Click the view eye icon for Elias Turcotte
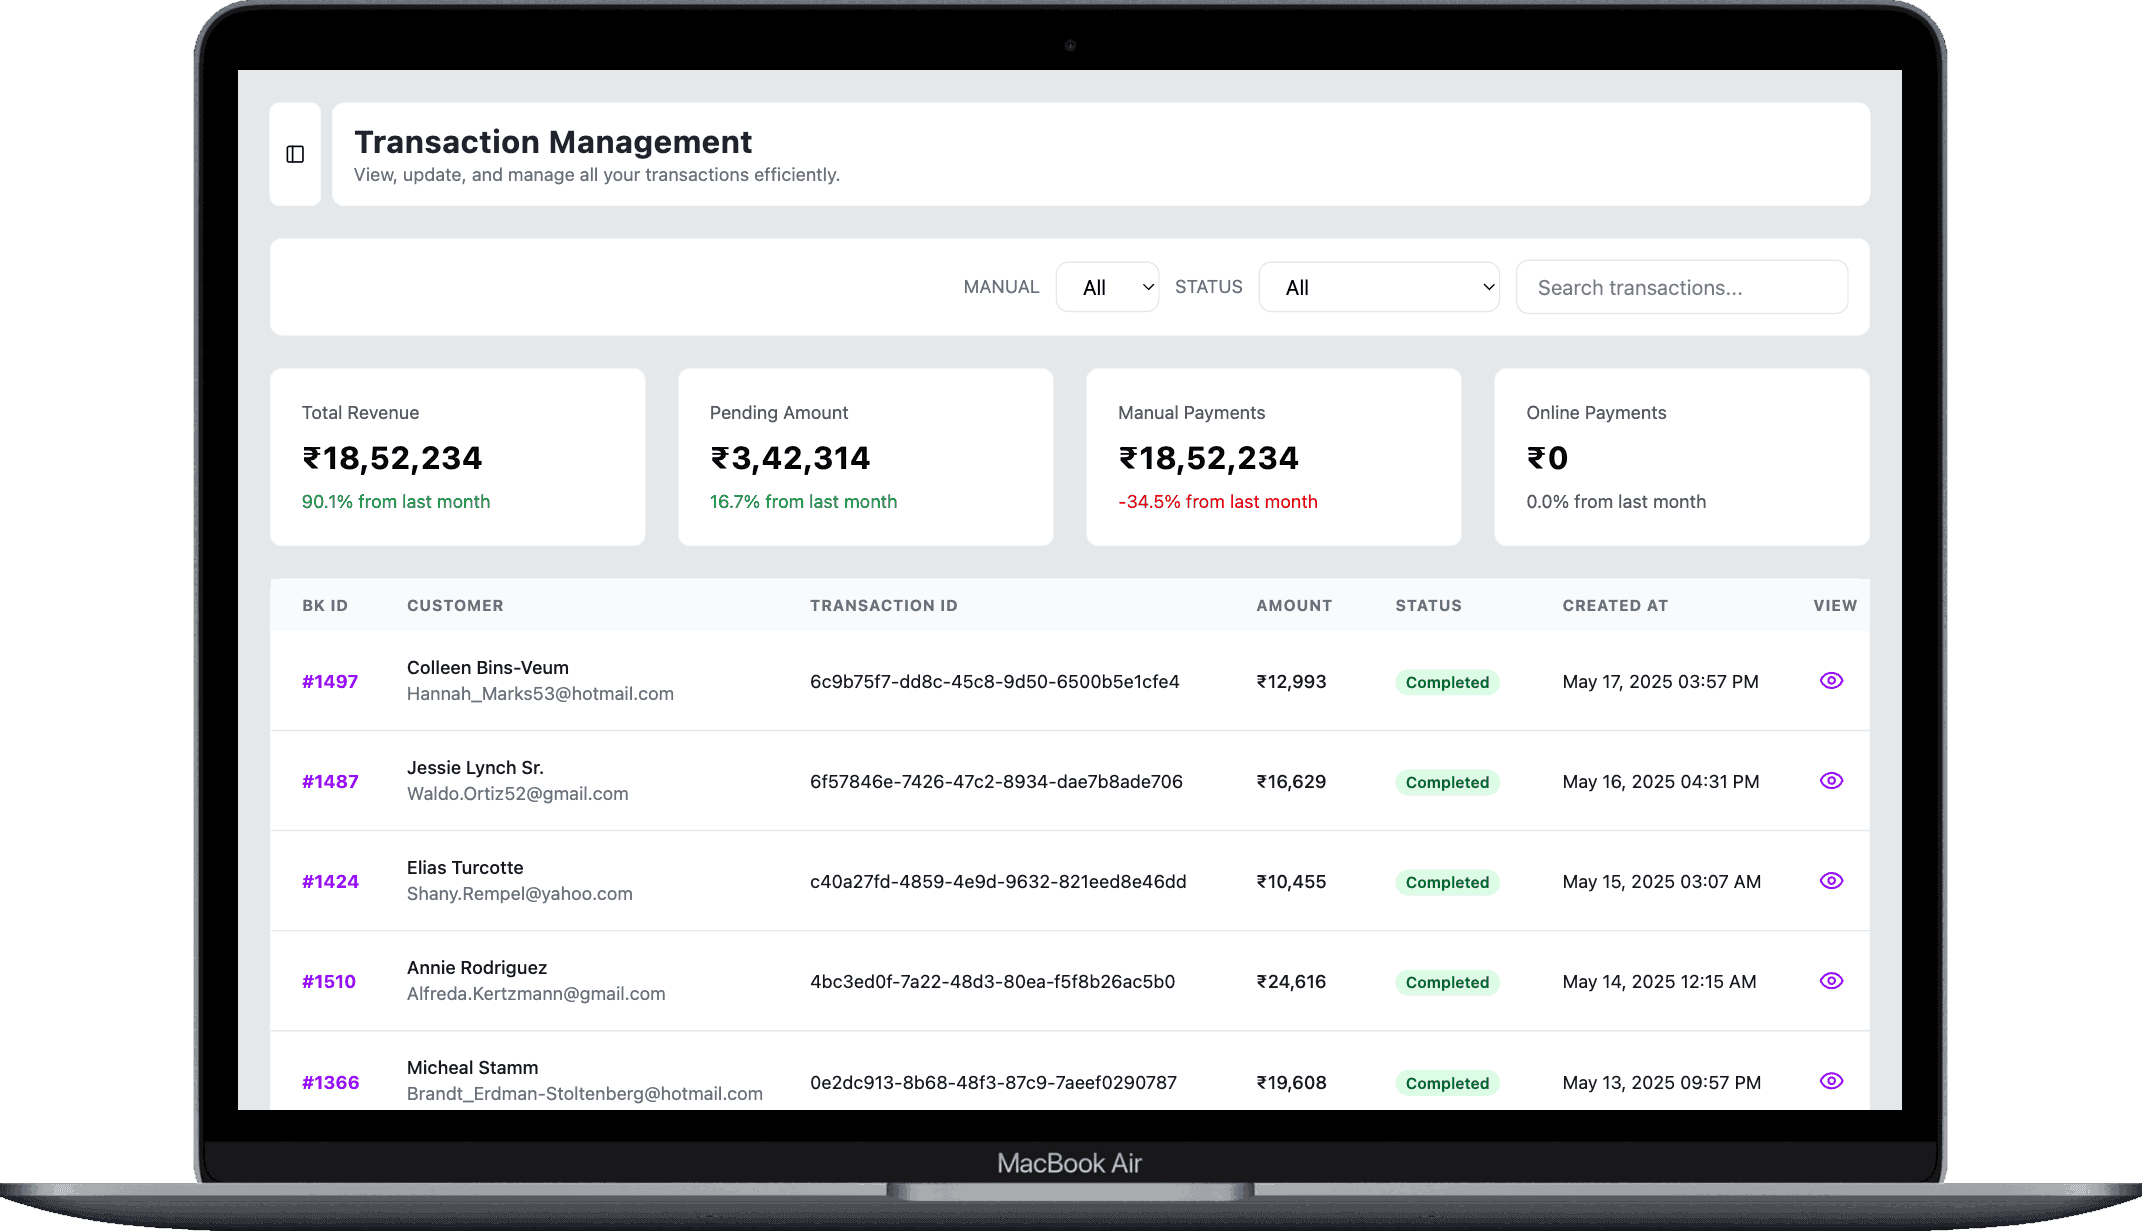 (x=1831, y=880)
